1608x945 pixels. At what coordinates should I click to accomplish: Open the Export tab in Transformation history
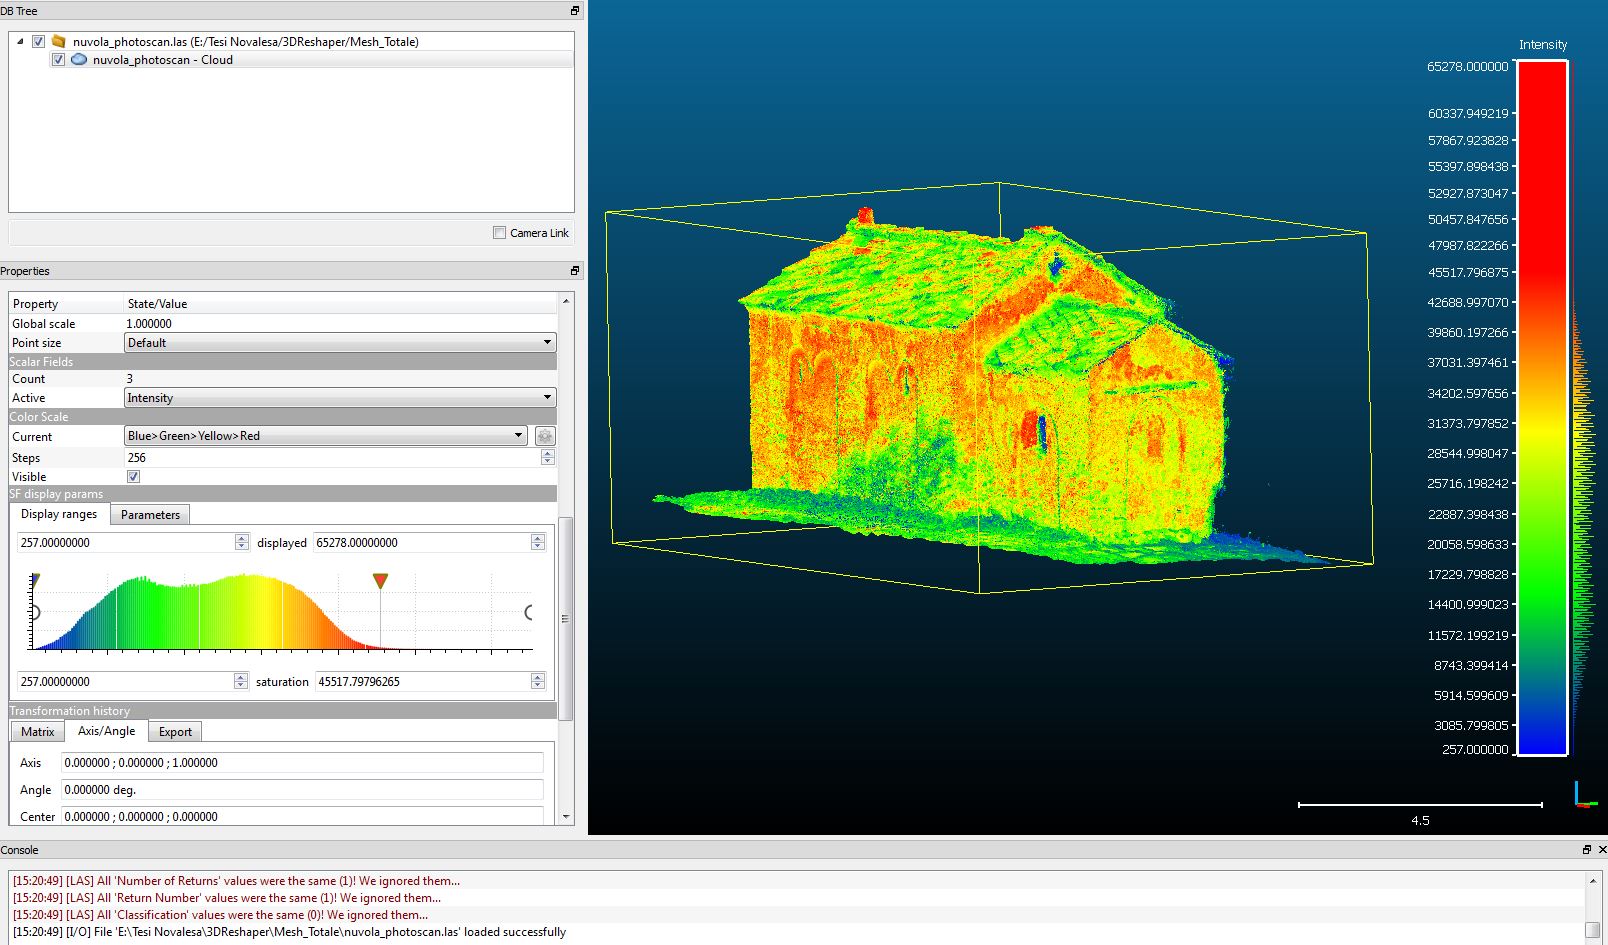pos(175,732)
